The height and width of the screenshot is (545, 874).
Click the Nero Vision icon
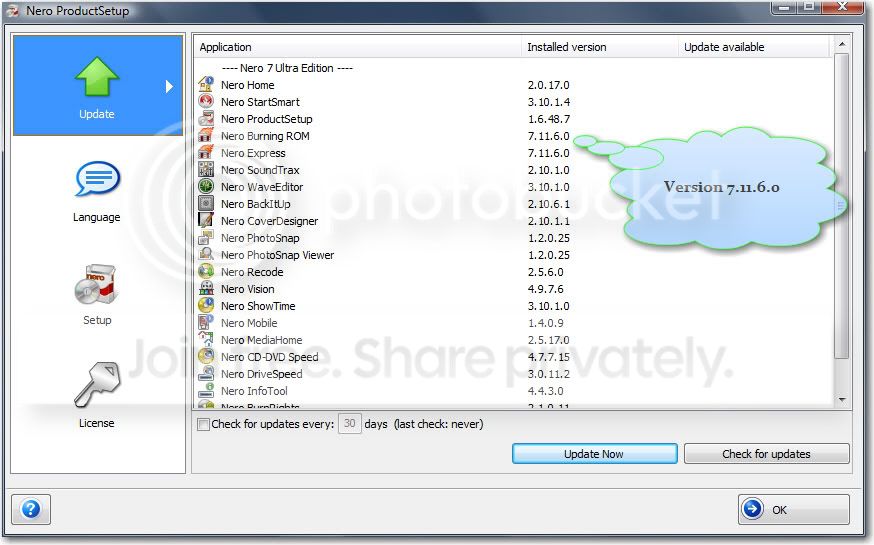pos(206,289)
